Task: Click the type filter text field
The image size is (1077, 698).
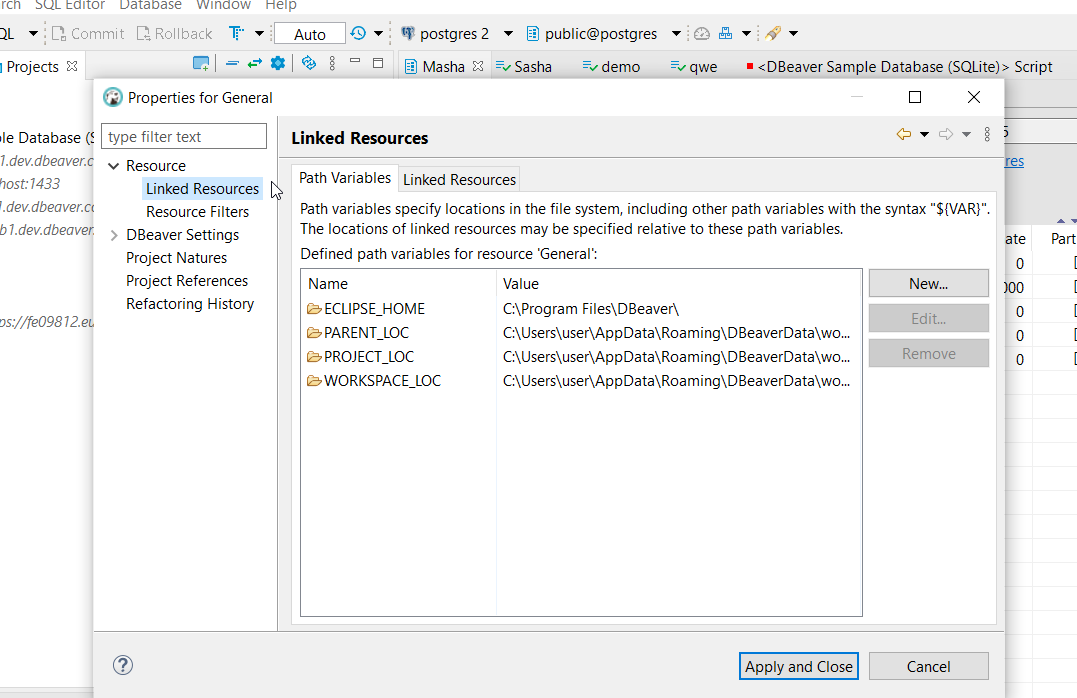Action: click(x=183, y=135)
